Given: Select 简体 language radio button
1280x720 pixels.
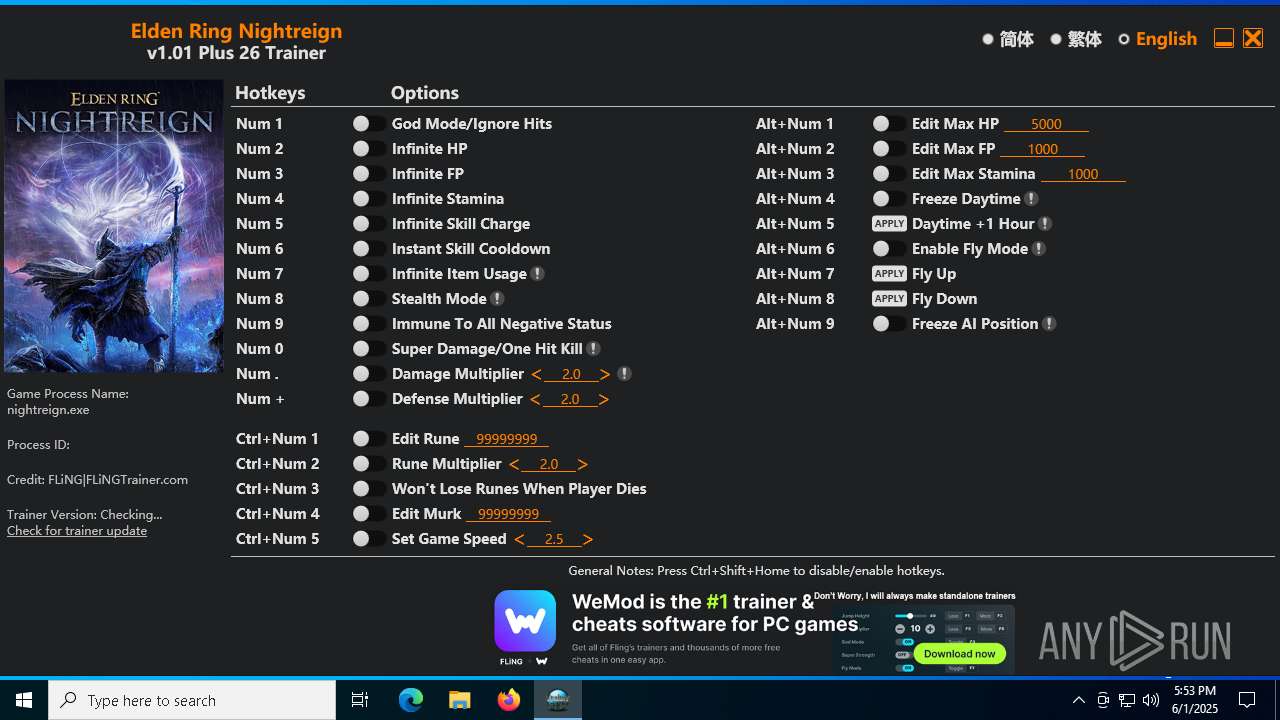Looking at the screenshot, I should tap(988, 39).
